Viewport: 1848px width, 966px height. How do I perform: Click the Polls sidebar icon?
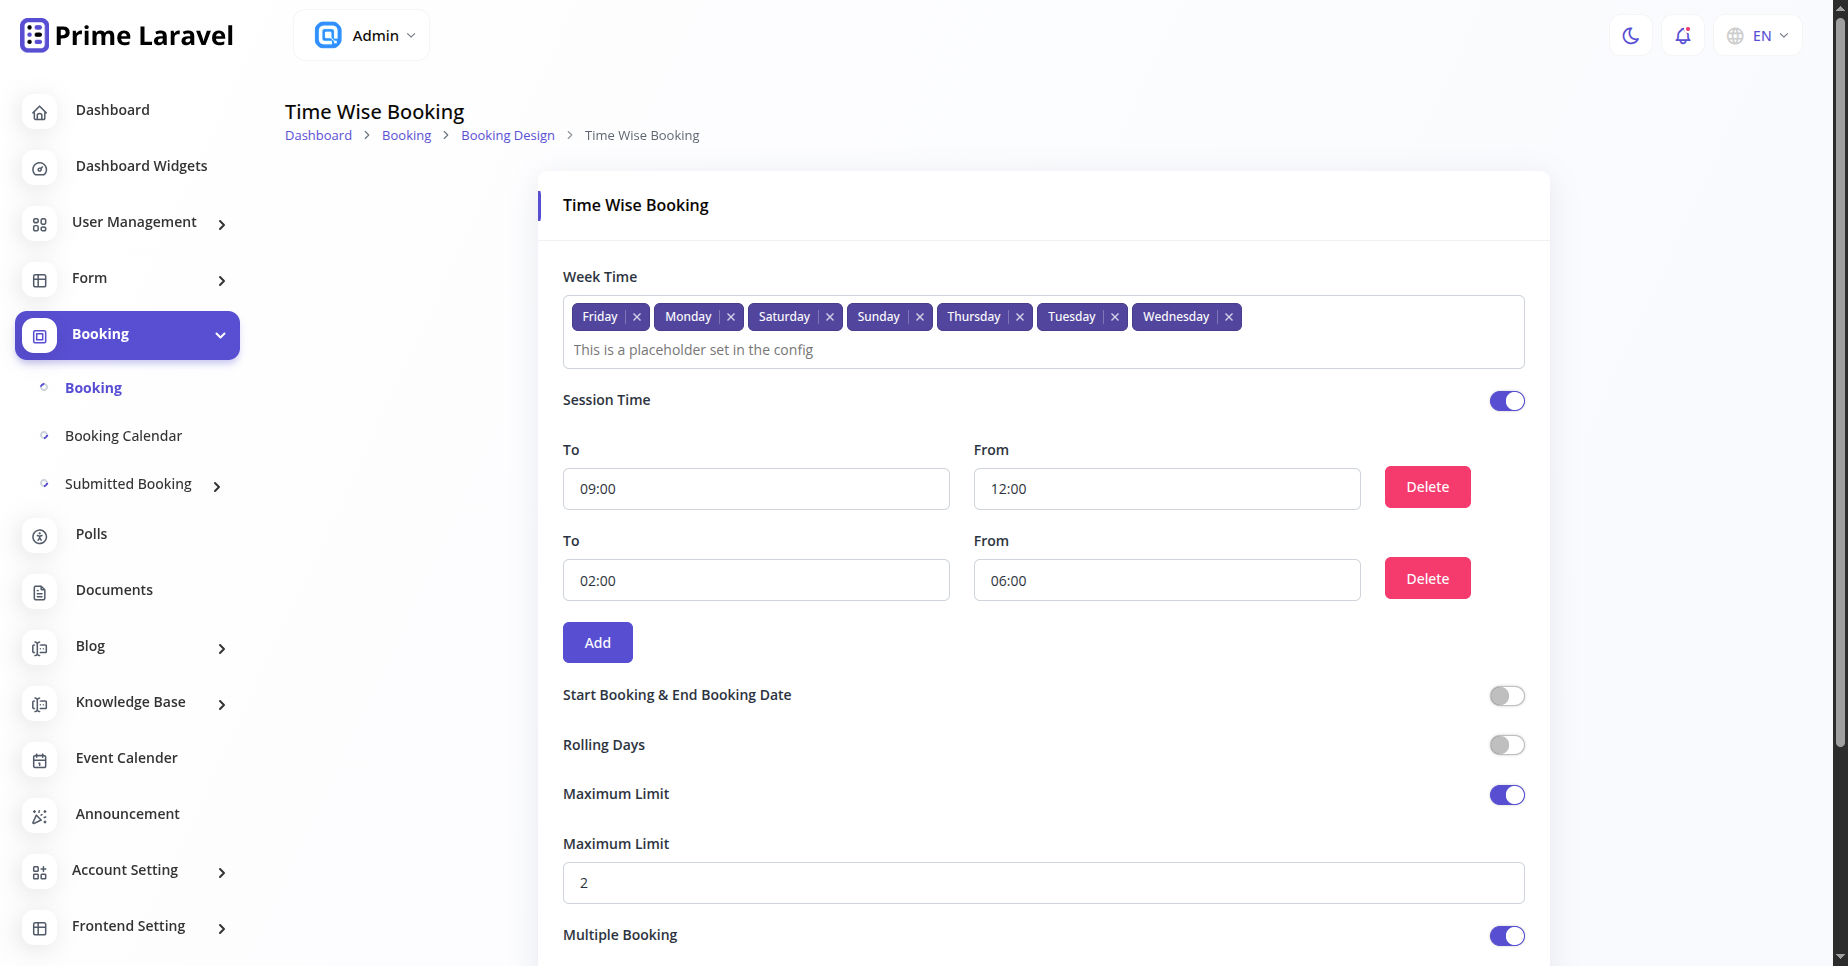point(40,537)
